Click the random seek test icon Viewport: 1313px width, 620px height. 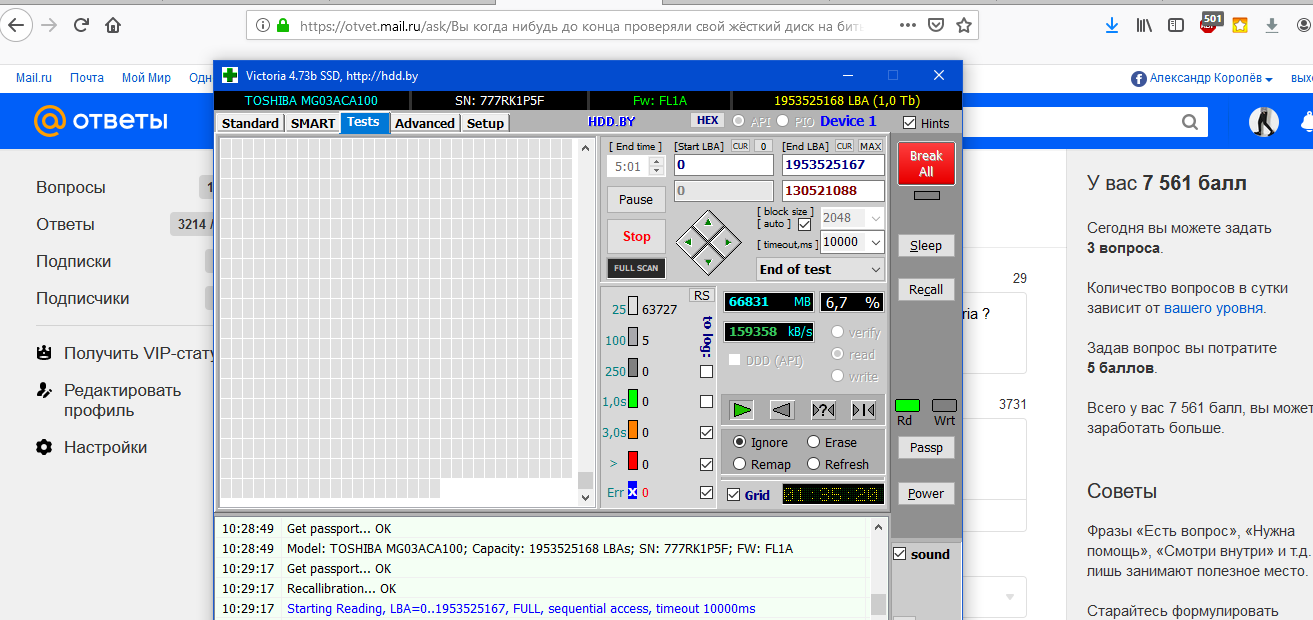click(823, 409)
